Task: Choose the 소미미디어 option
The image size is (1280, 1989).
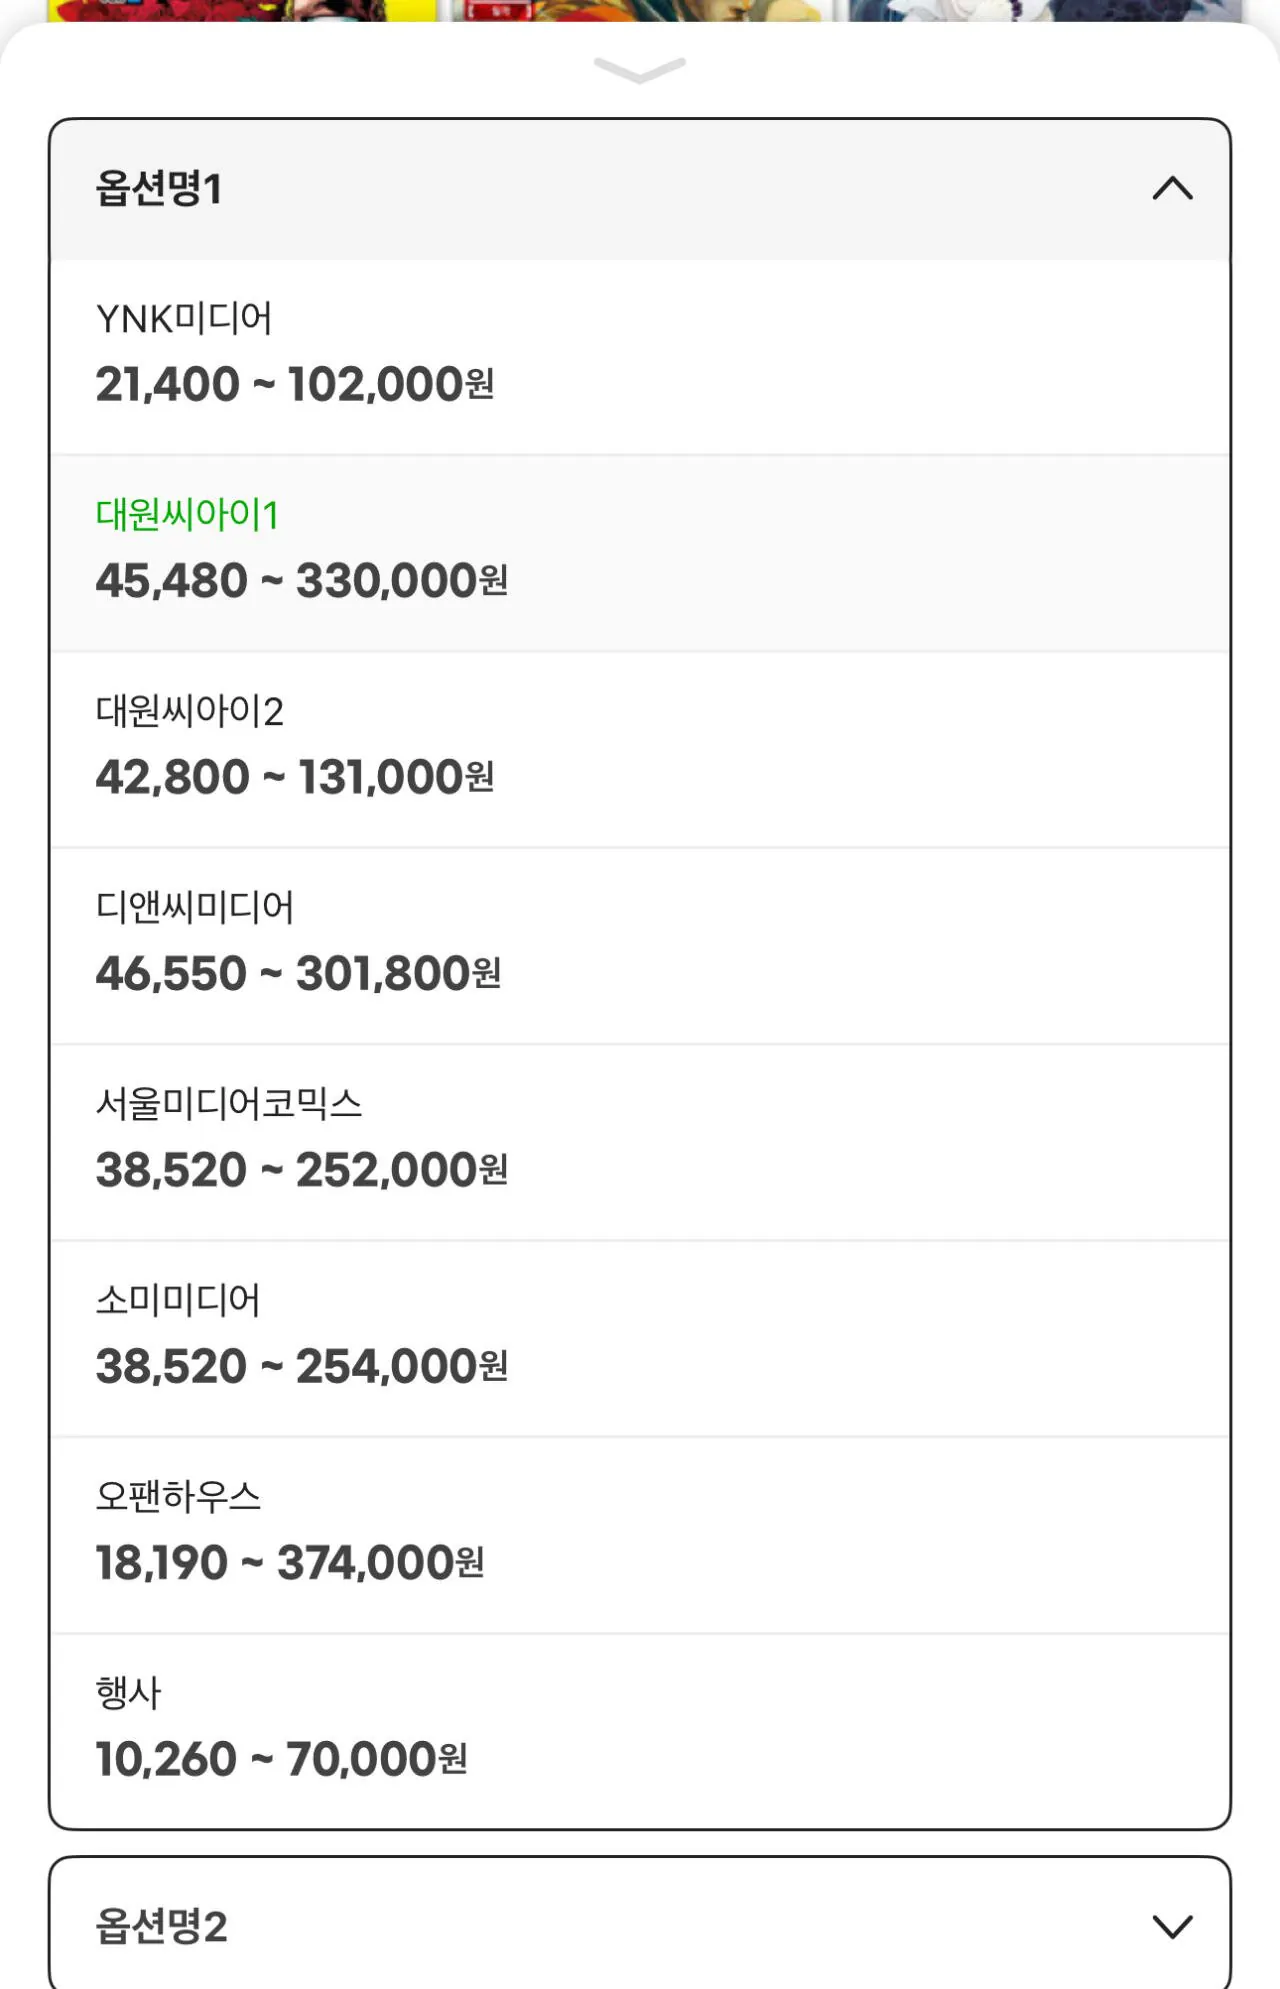Action: [178, 1300]
